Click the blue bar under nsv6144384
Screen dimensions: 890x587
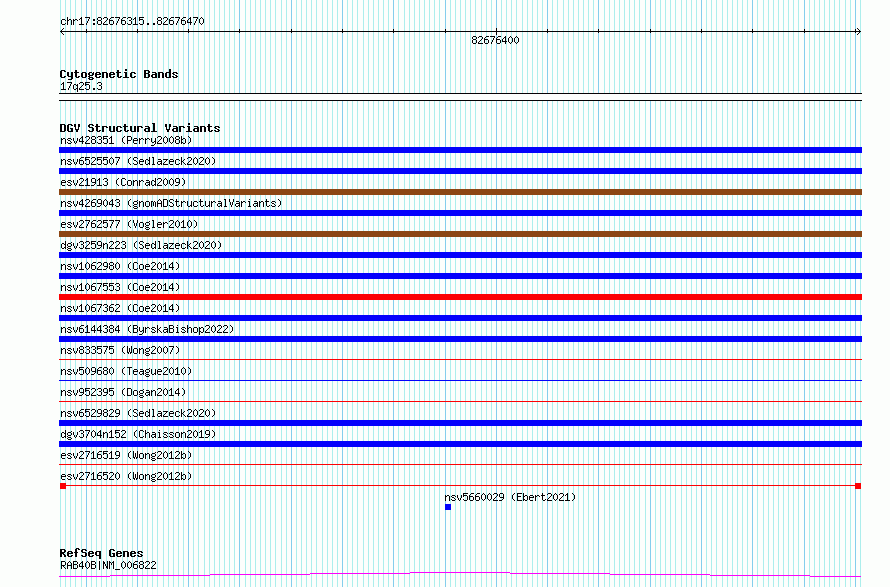pyautogui.click(x=460, y=339)
